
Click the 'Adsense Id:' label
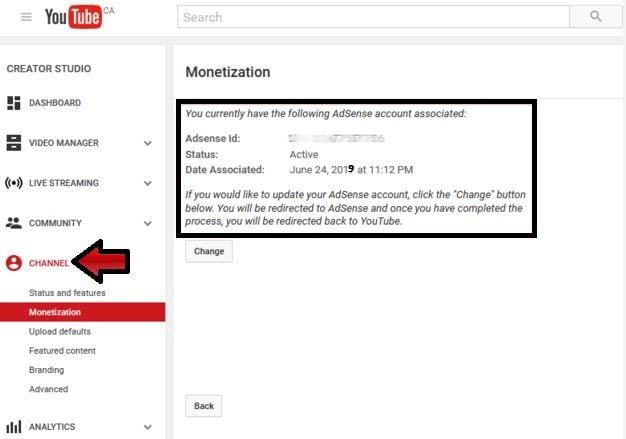213,138
